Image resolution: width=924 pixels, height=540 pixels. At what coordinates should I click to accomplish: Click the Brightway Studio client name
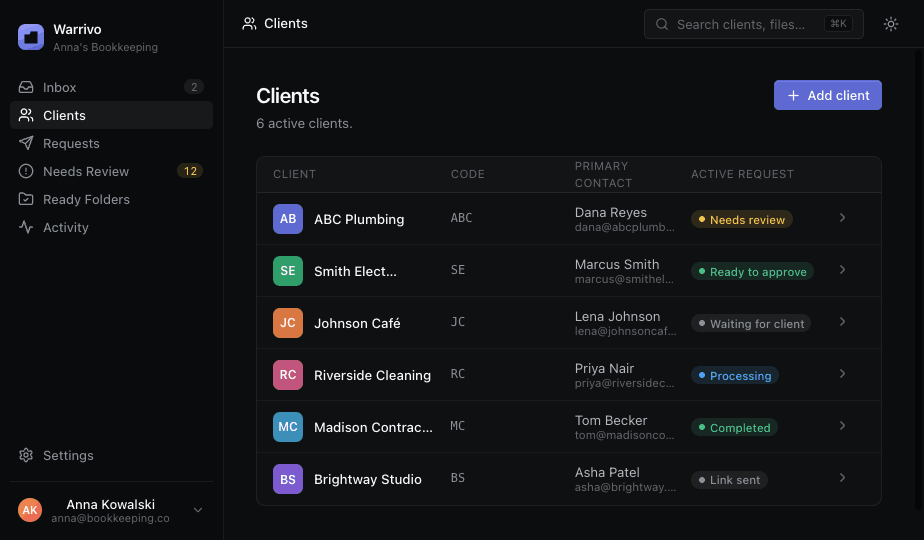[x=368, y=479]
